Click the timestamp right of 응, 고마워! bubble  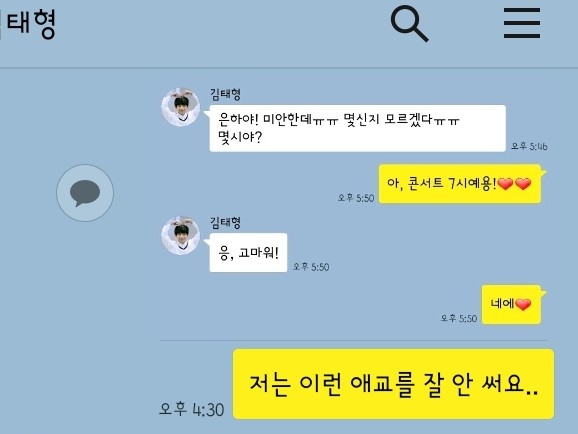[x=311, y=267]
